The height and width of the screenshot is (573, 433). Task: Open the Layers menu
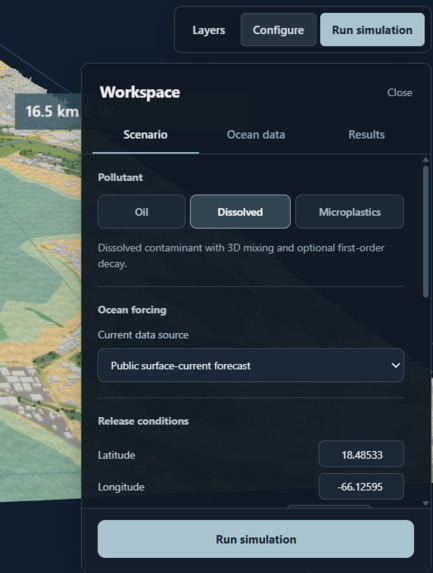pyautogui.click(x=209, y=30)
